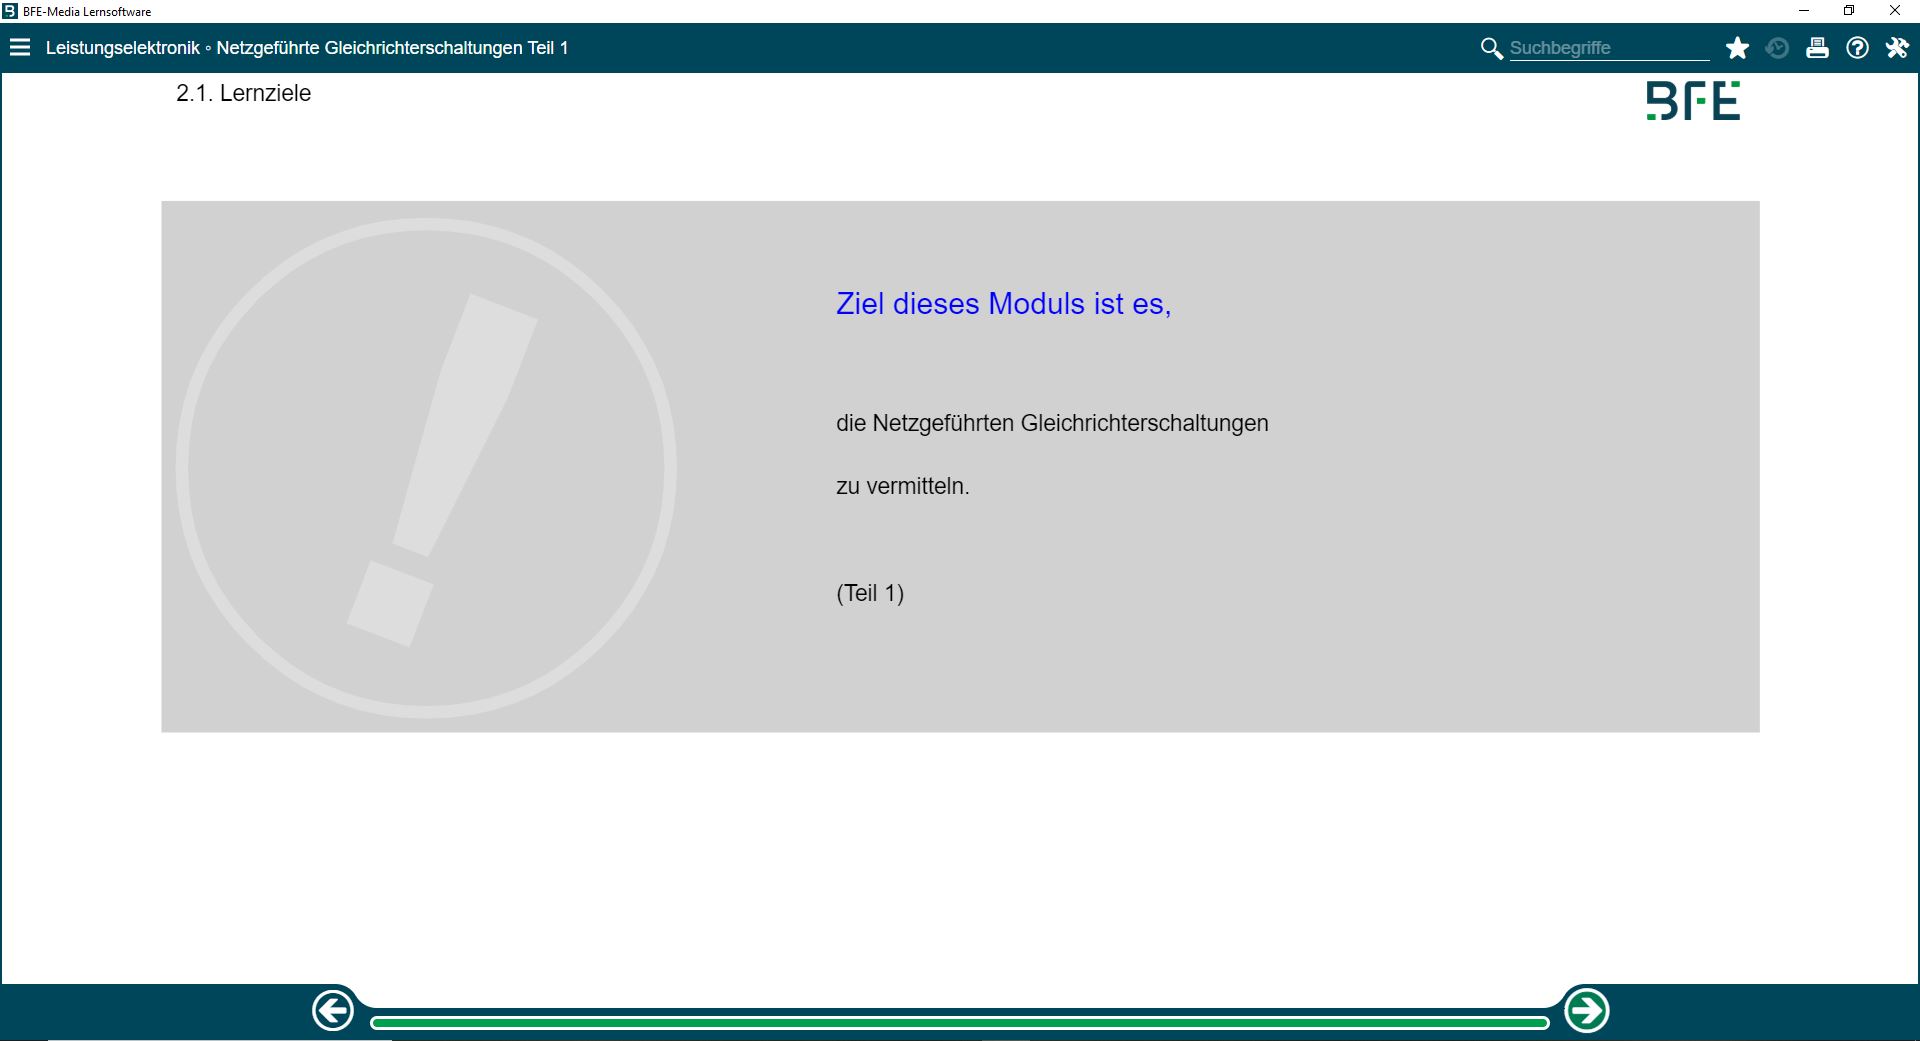Click into the Suchbegriffe search field
The image size is (1920, 1041).
1608,48
